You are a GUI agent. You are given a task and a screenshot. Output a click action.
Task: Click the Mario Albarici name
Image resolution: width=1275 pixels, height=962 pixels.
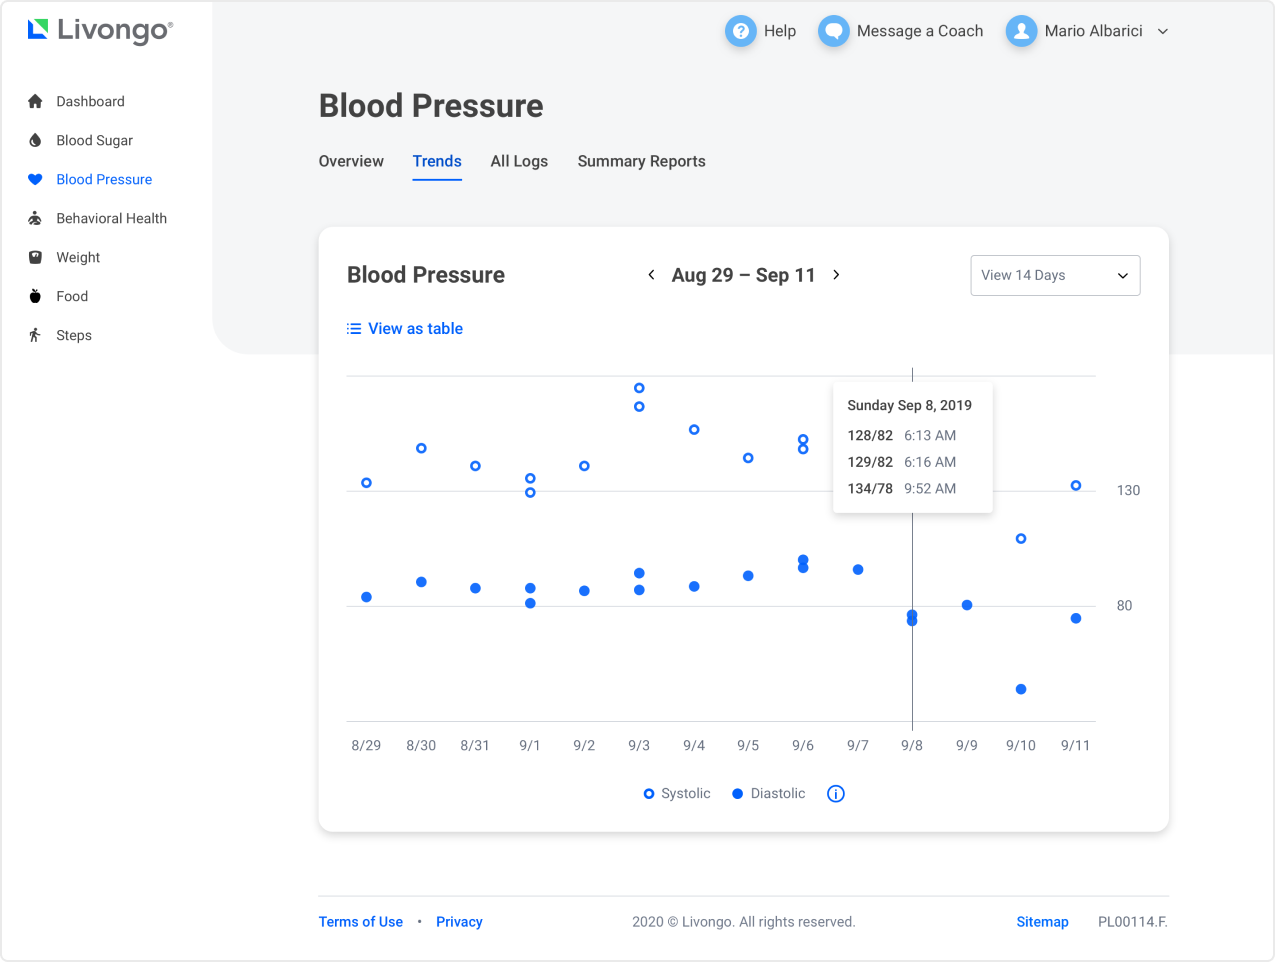tap(1094, 31)
